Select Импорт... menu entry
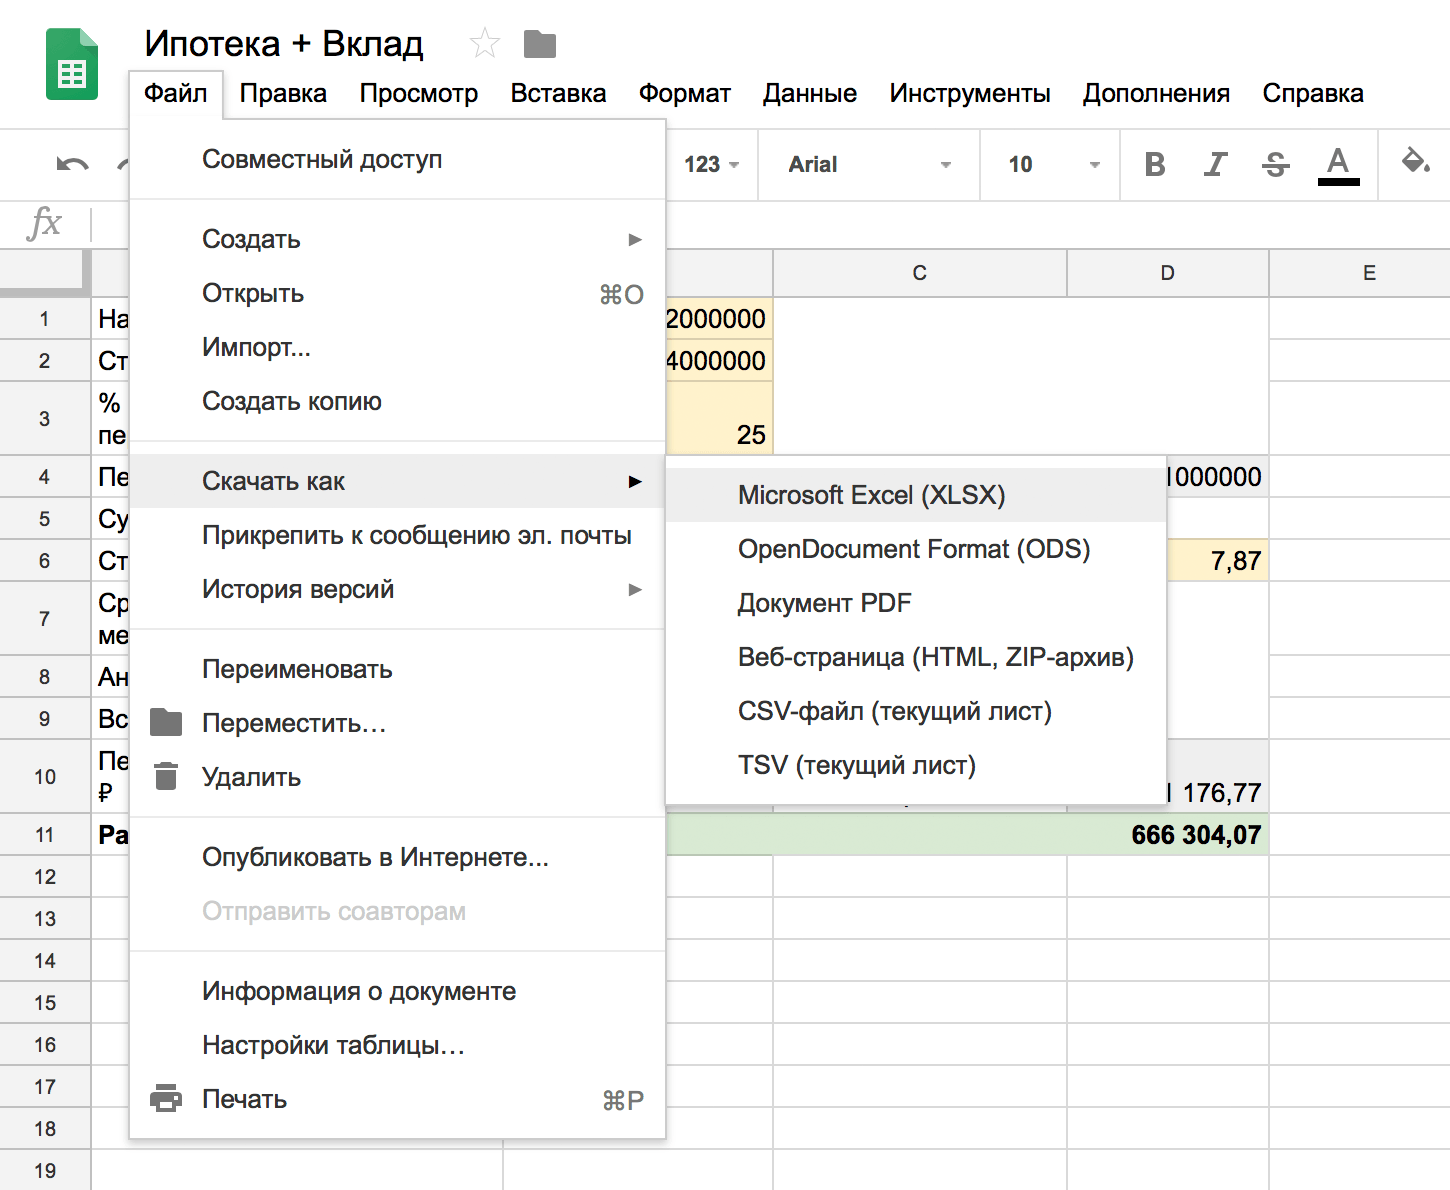 pos(398,347)
